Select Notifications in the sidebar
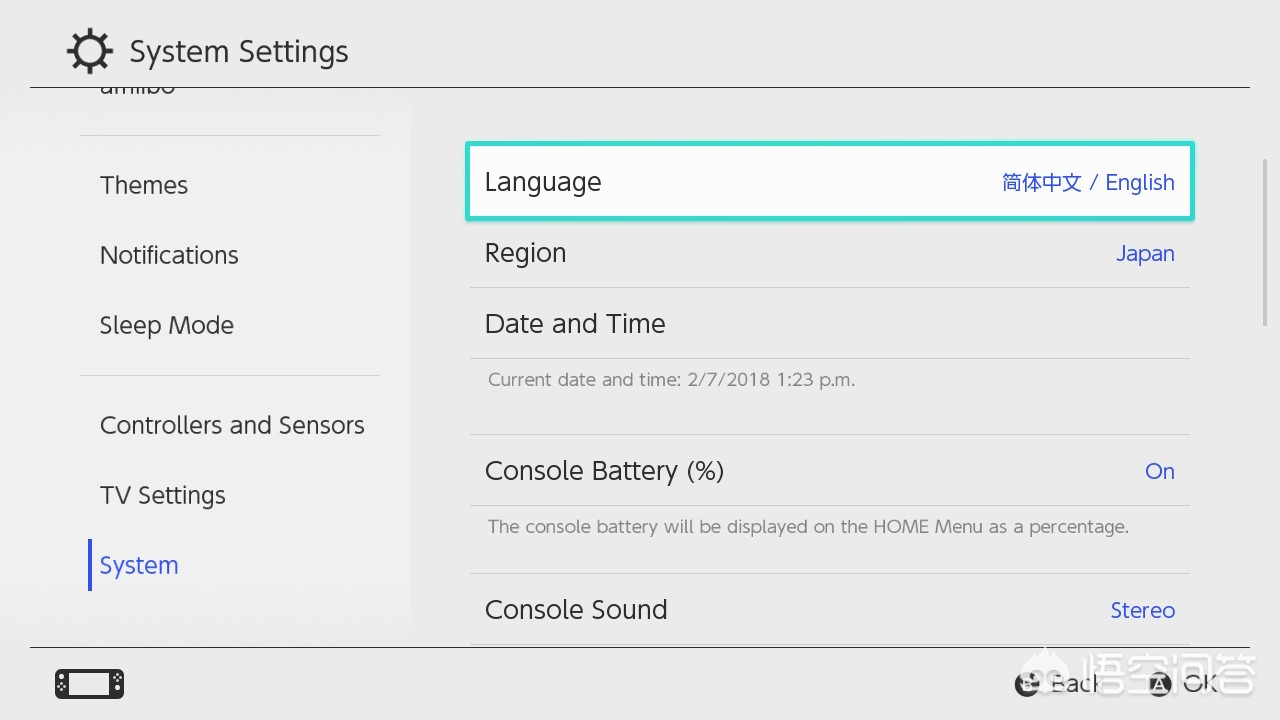1280x720 pixels. [169, 255]
